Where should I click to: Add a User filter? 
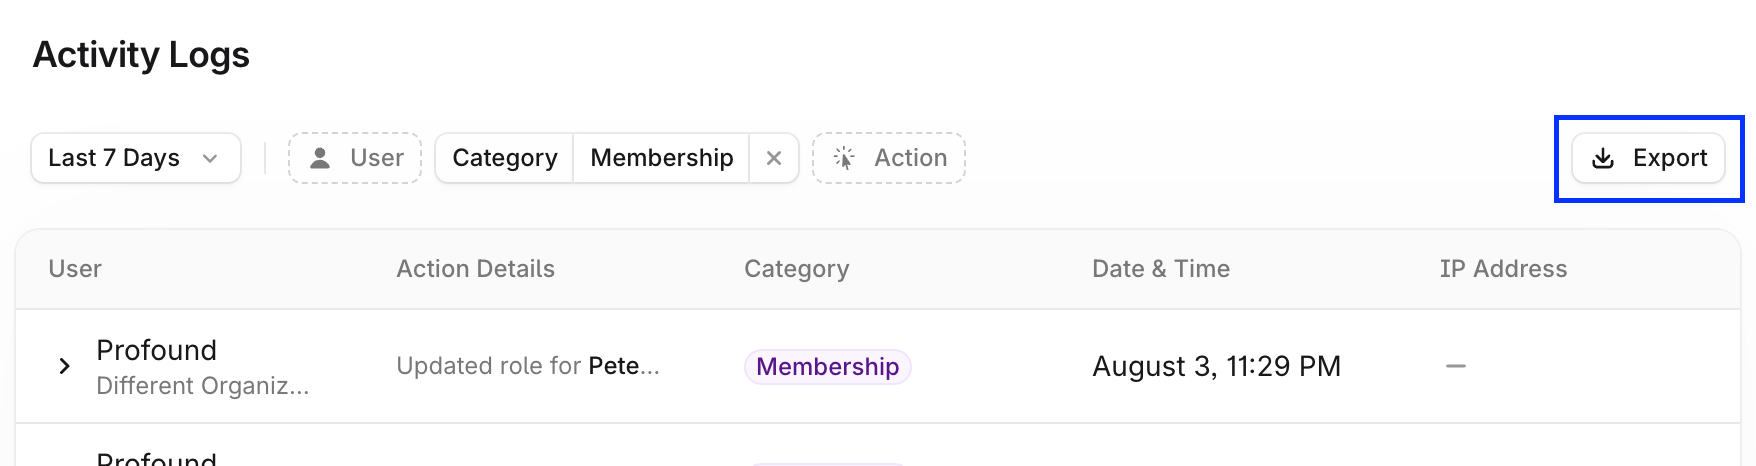pyautogui.click(x=355, y=158)
